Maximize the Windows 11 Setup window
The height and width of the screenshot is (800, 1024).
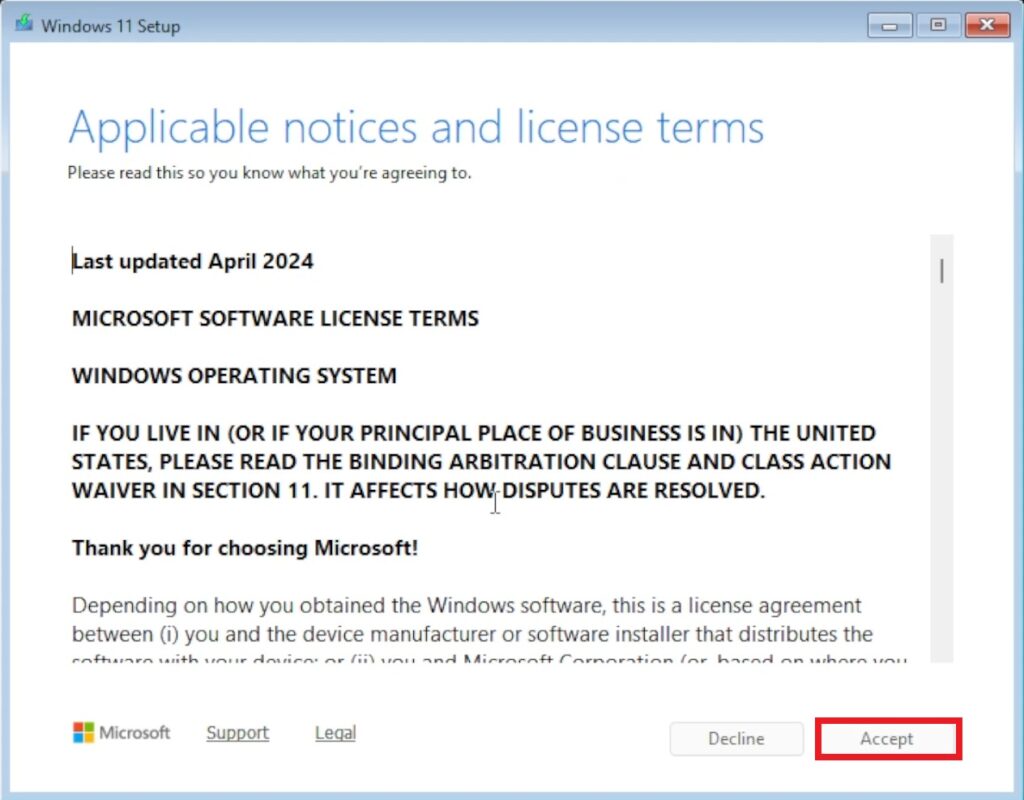937,25
